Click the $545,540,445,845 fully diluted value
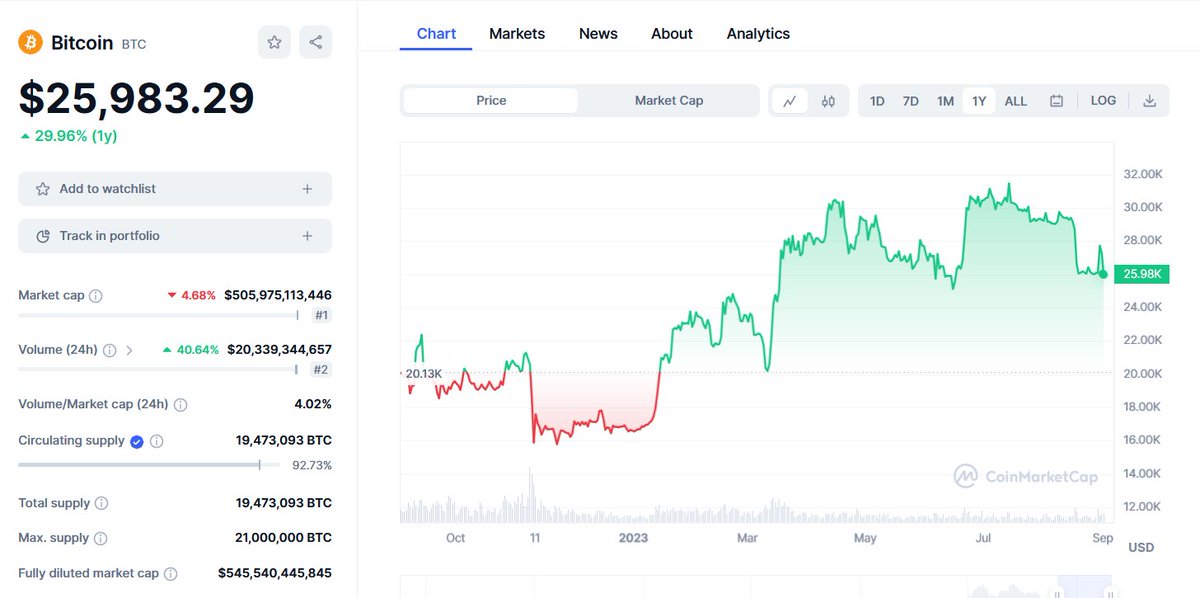This screenshot has width=1200, height=598. (275, 574)
